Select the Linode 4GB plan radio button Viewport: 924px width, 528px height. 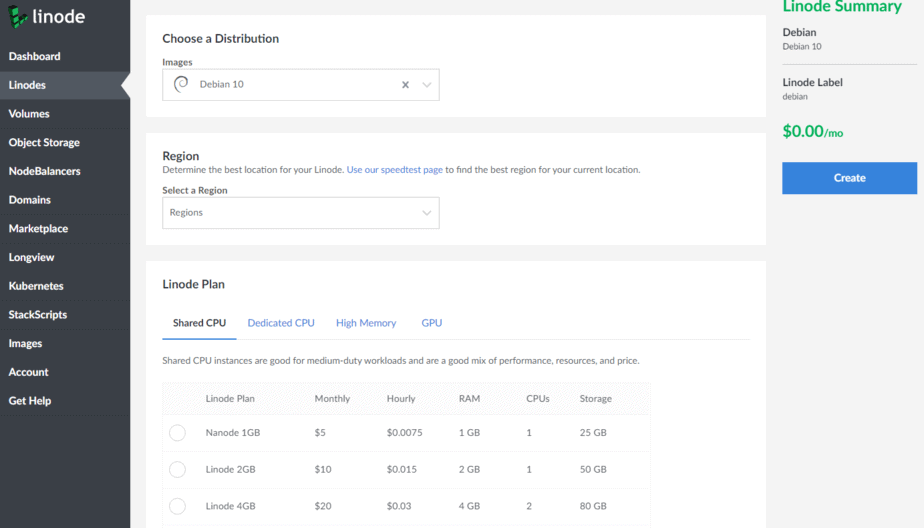[x=177, y=506]
